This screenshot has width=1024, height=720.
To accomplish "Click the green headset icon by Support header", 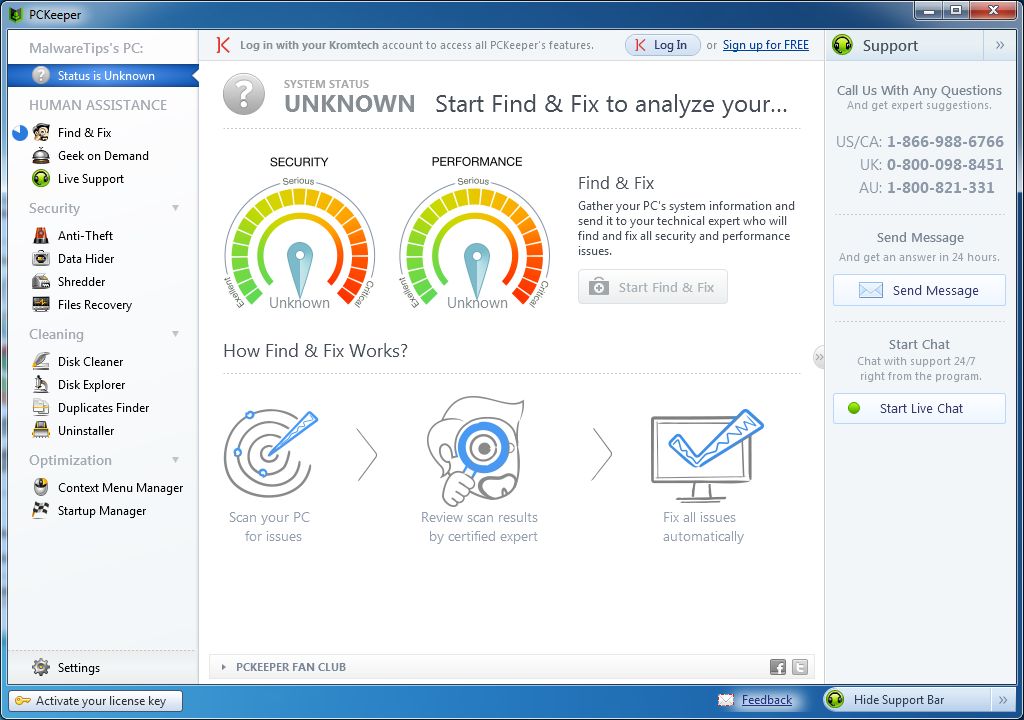I will (842, 45).
